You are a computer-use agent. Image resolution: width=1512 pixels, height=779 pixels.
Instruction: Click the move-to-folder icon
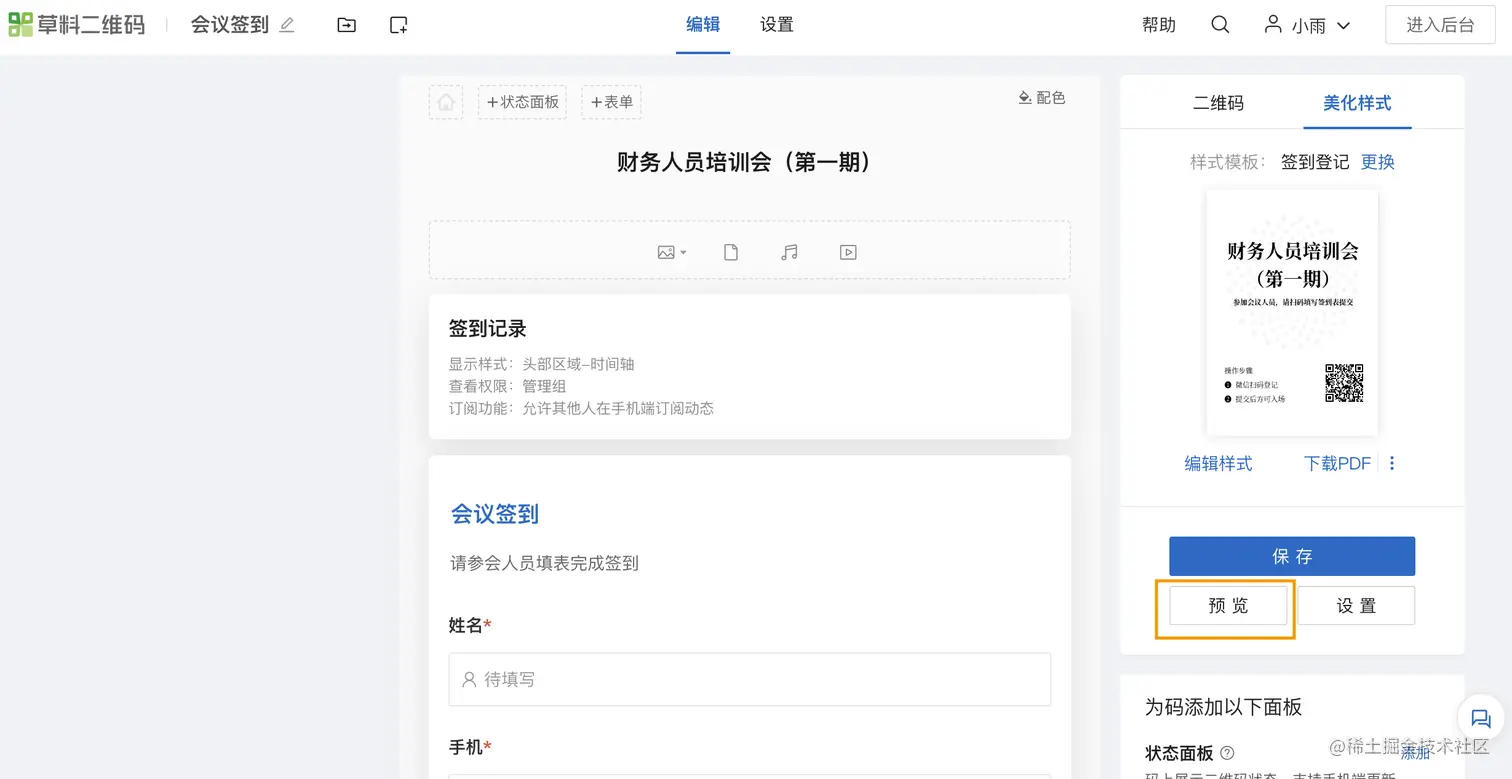pyautogui.click(x=346, y=25)
